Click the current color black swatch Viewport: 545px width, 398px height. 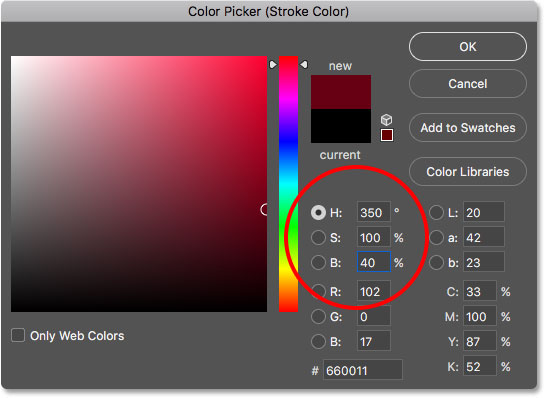(341, 126)
